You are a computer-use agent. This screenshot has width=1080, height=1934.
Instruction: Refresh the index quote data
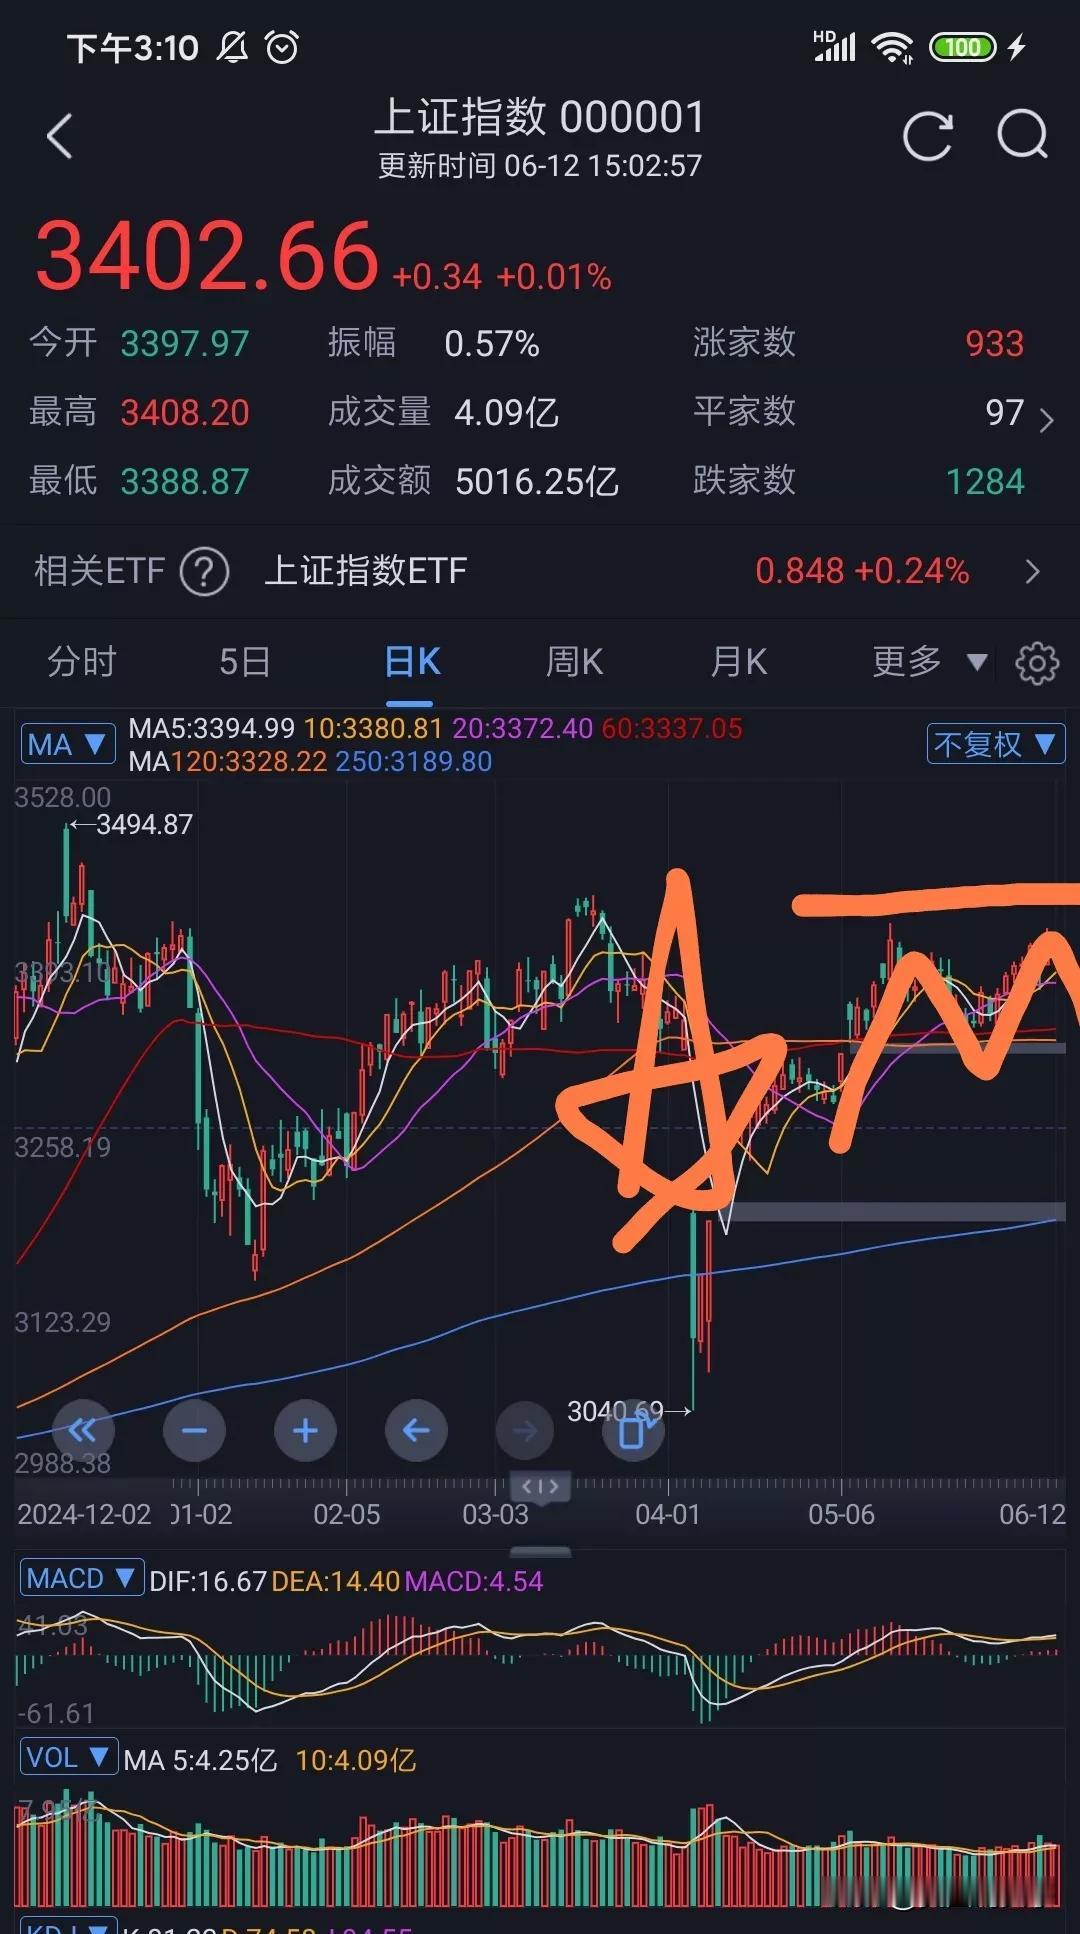928,136
